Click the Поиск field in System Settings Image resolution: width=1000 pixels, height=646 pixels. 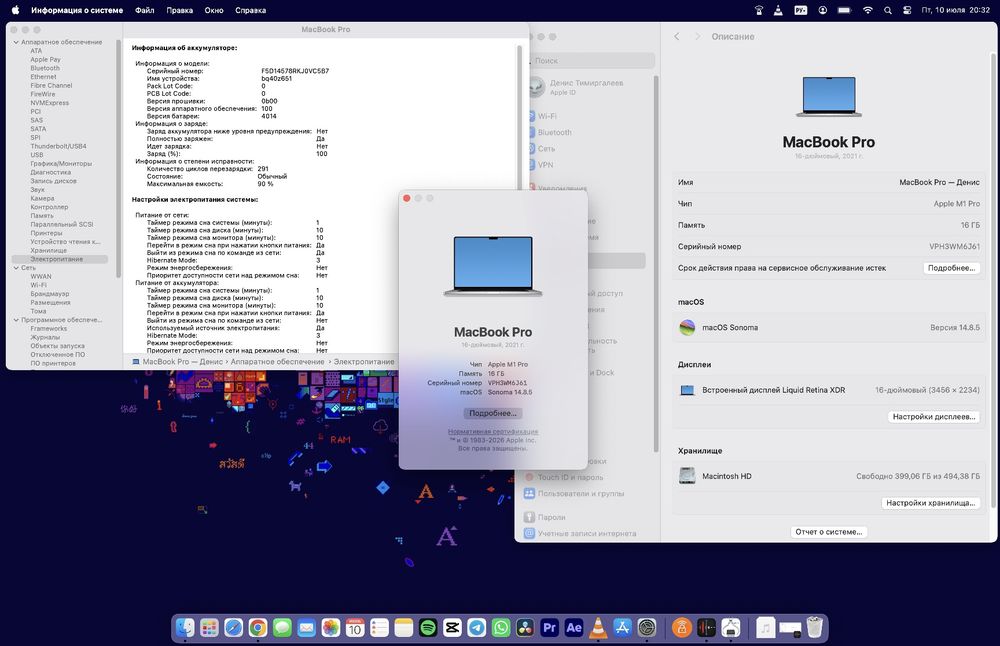[x=592, y=61]
